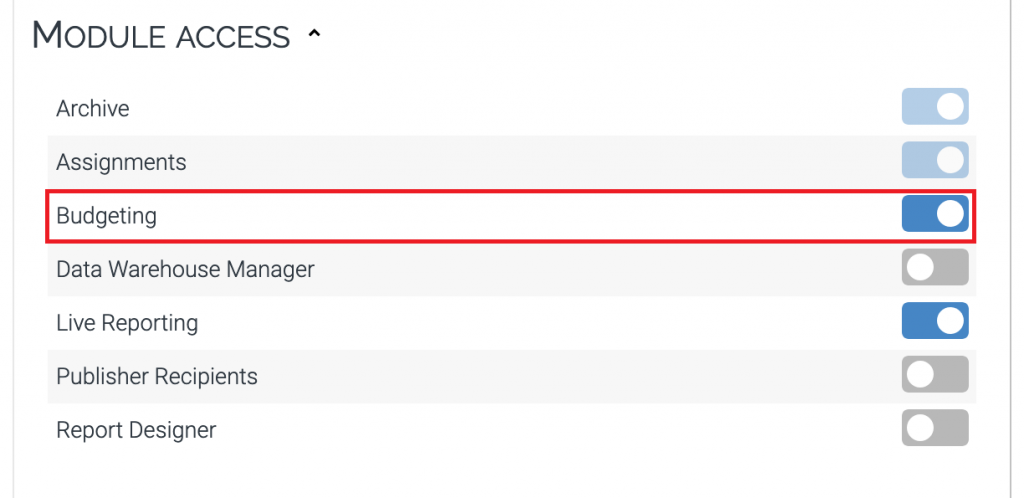Turn off the Live Reporting switch

coord(935,322)
